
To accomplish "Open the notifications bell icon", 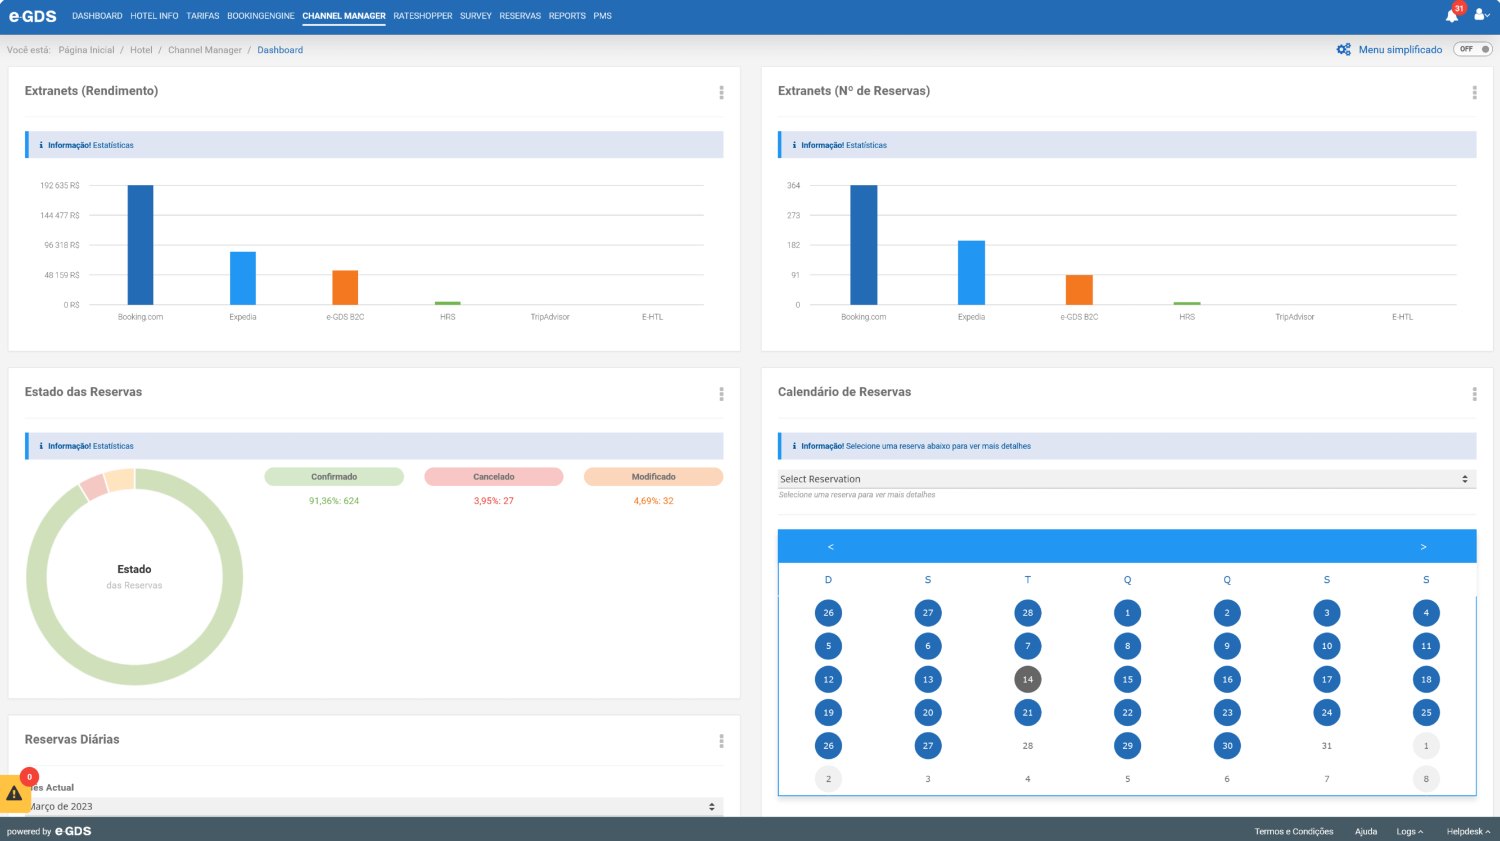I will coord(1451,16).
